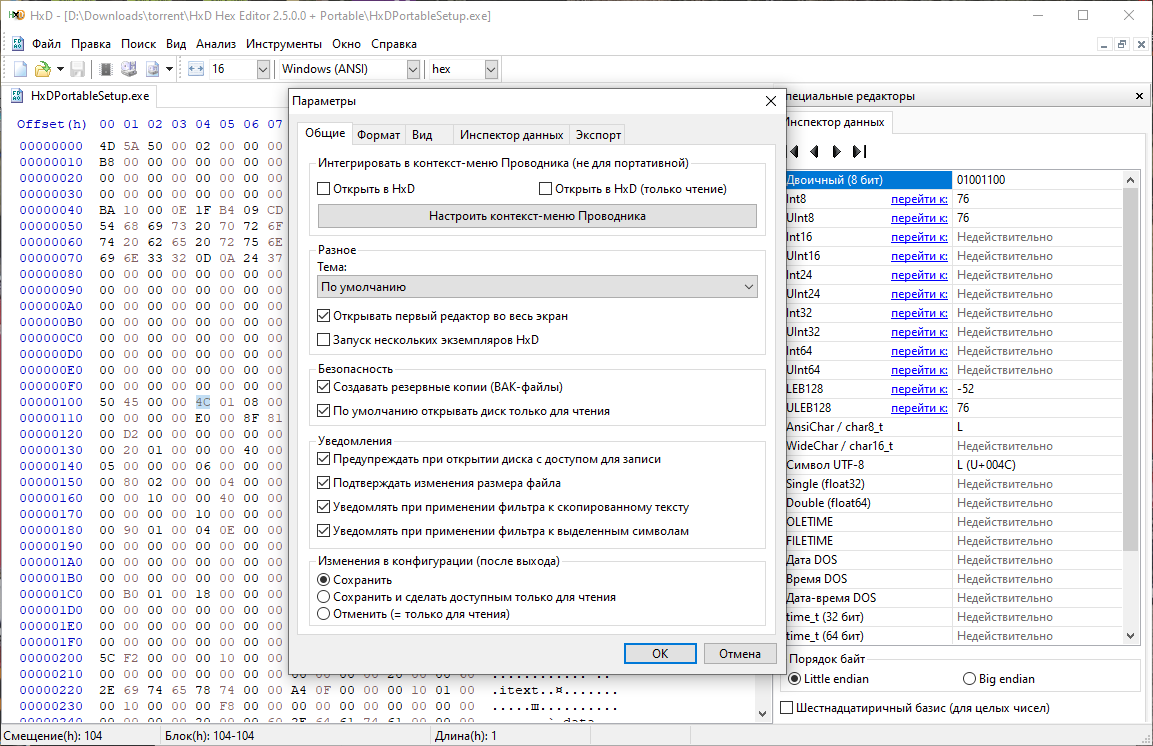The image size is (1153, 746).
Task: Click 'Настроить контекст-меню Проводника' button
Action: point(537,216)
